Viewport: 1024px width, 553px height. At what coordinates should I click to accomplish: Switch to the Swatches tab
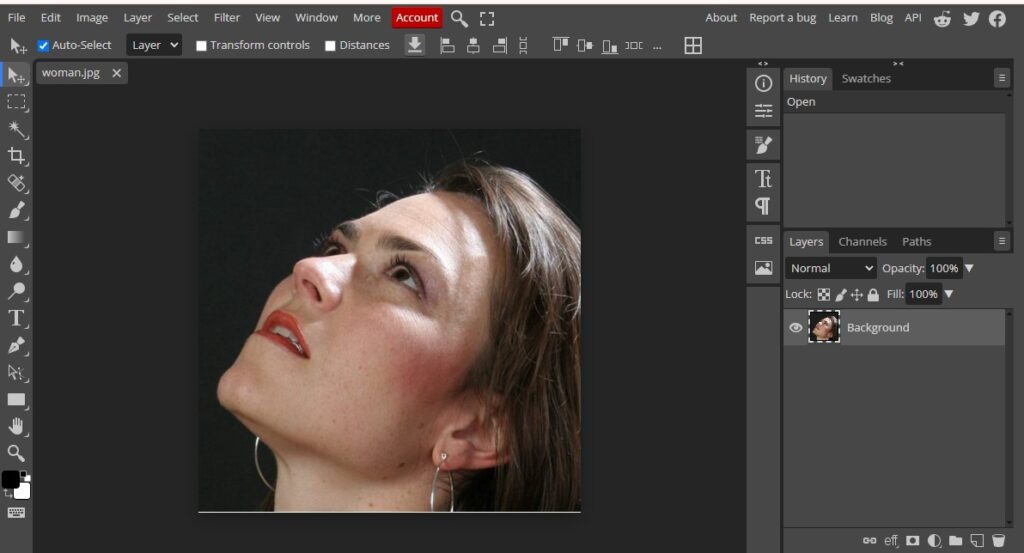pyautogui.click(x=866, y=78)
